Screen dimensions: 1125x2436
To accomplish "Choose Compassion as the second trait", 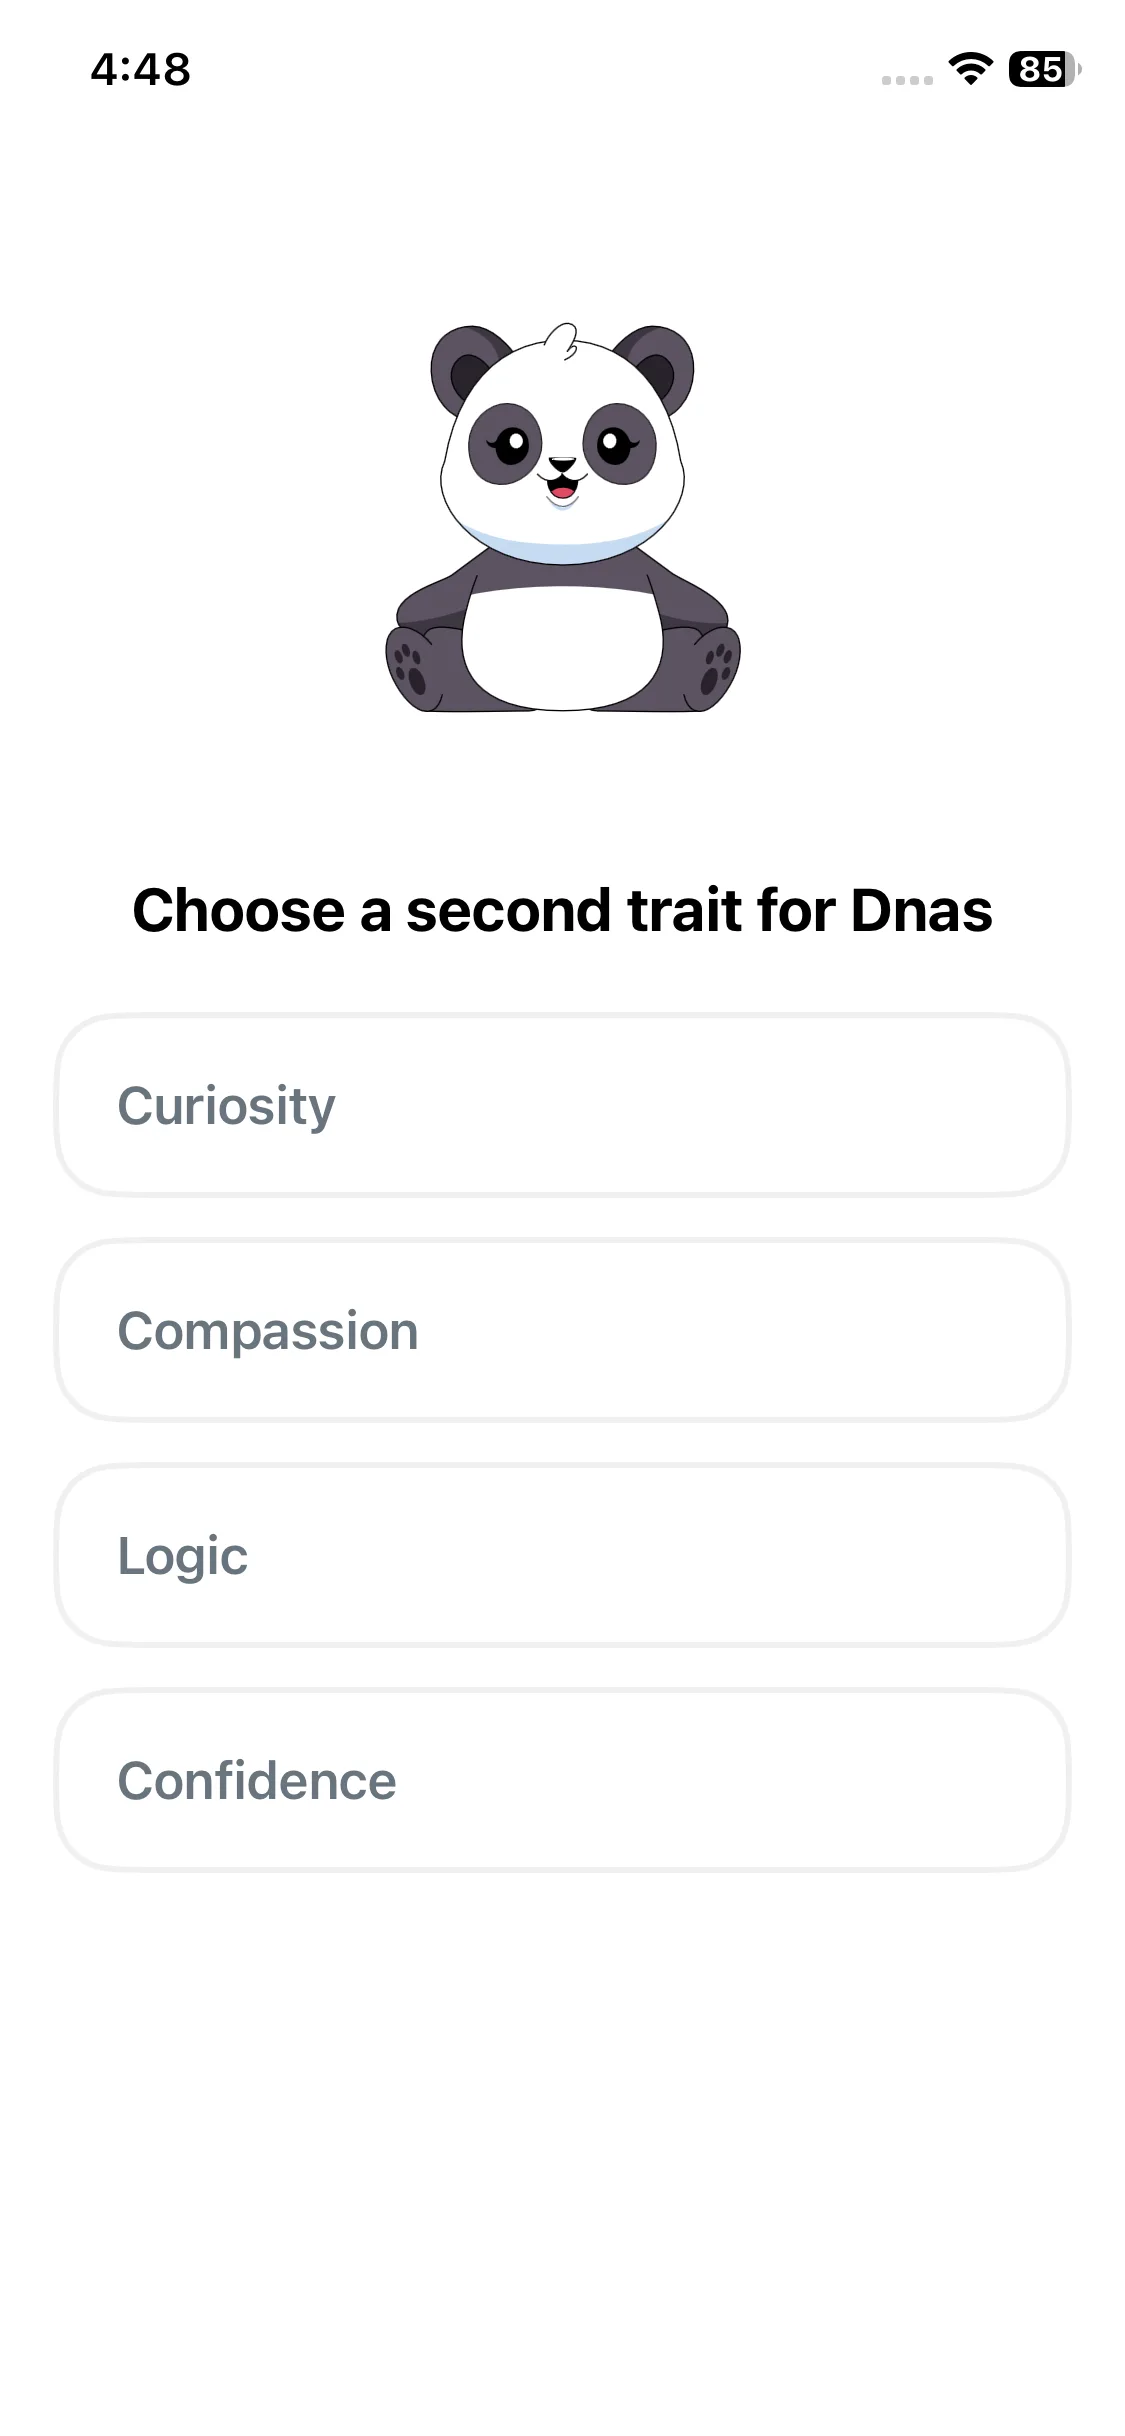I will click(562, 1330).
